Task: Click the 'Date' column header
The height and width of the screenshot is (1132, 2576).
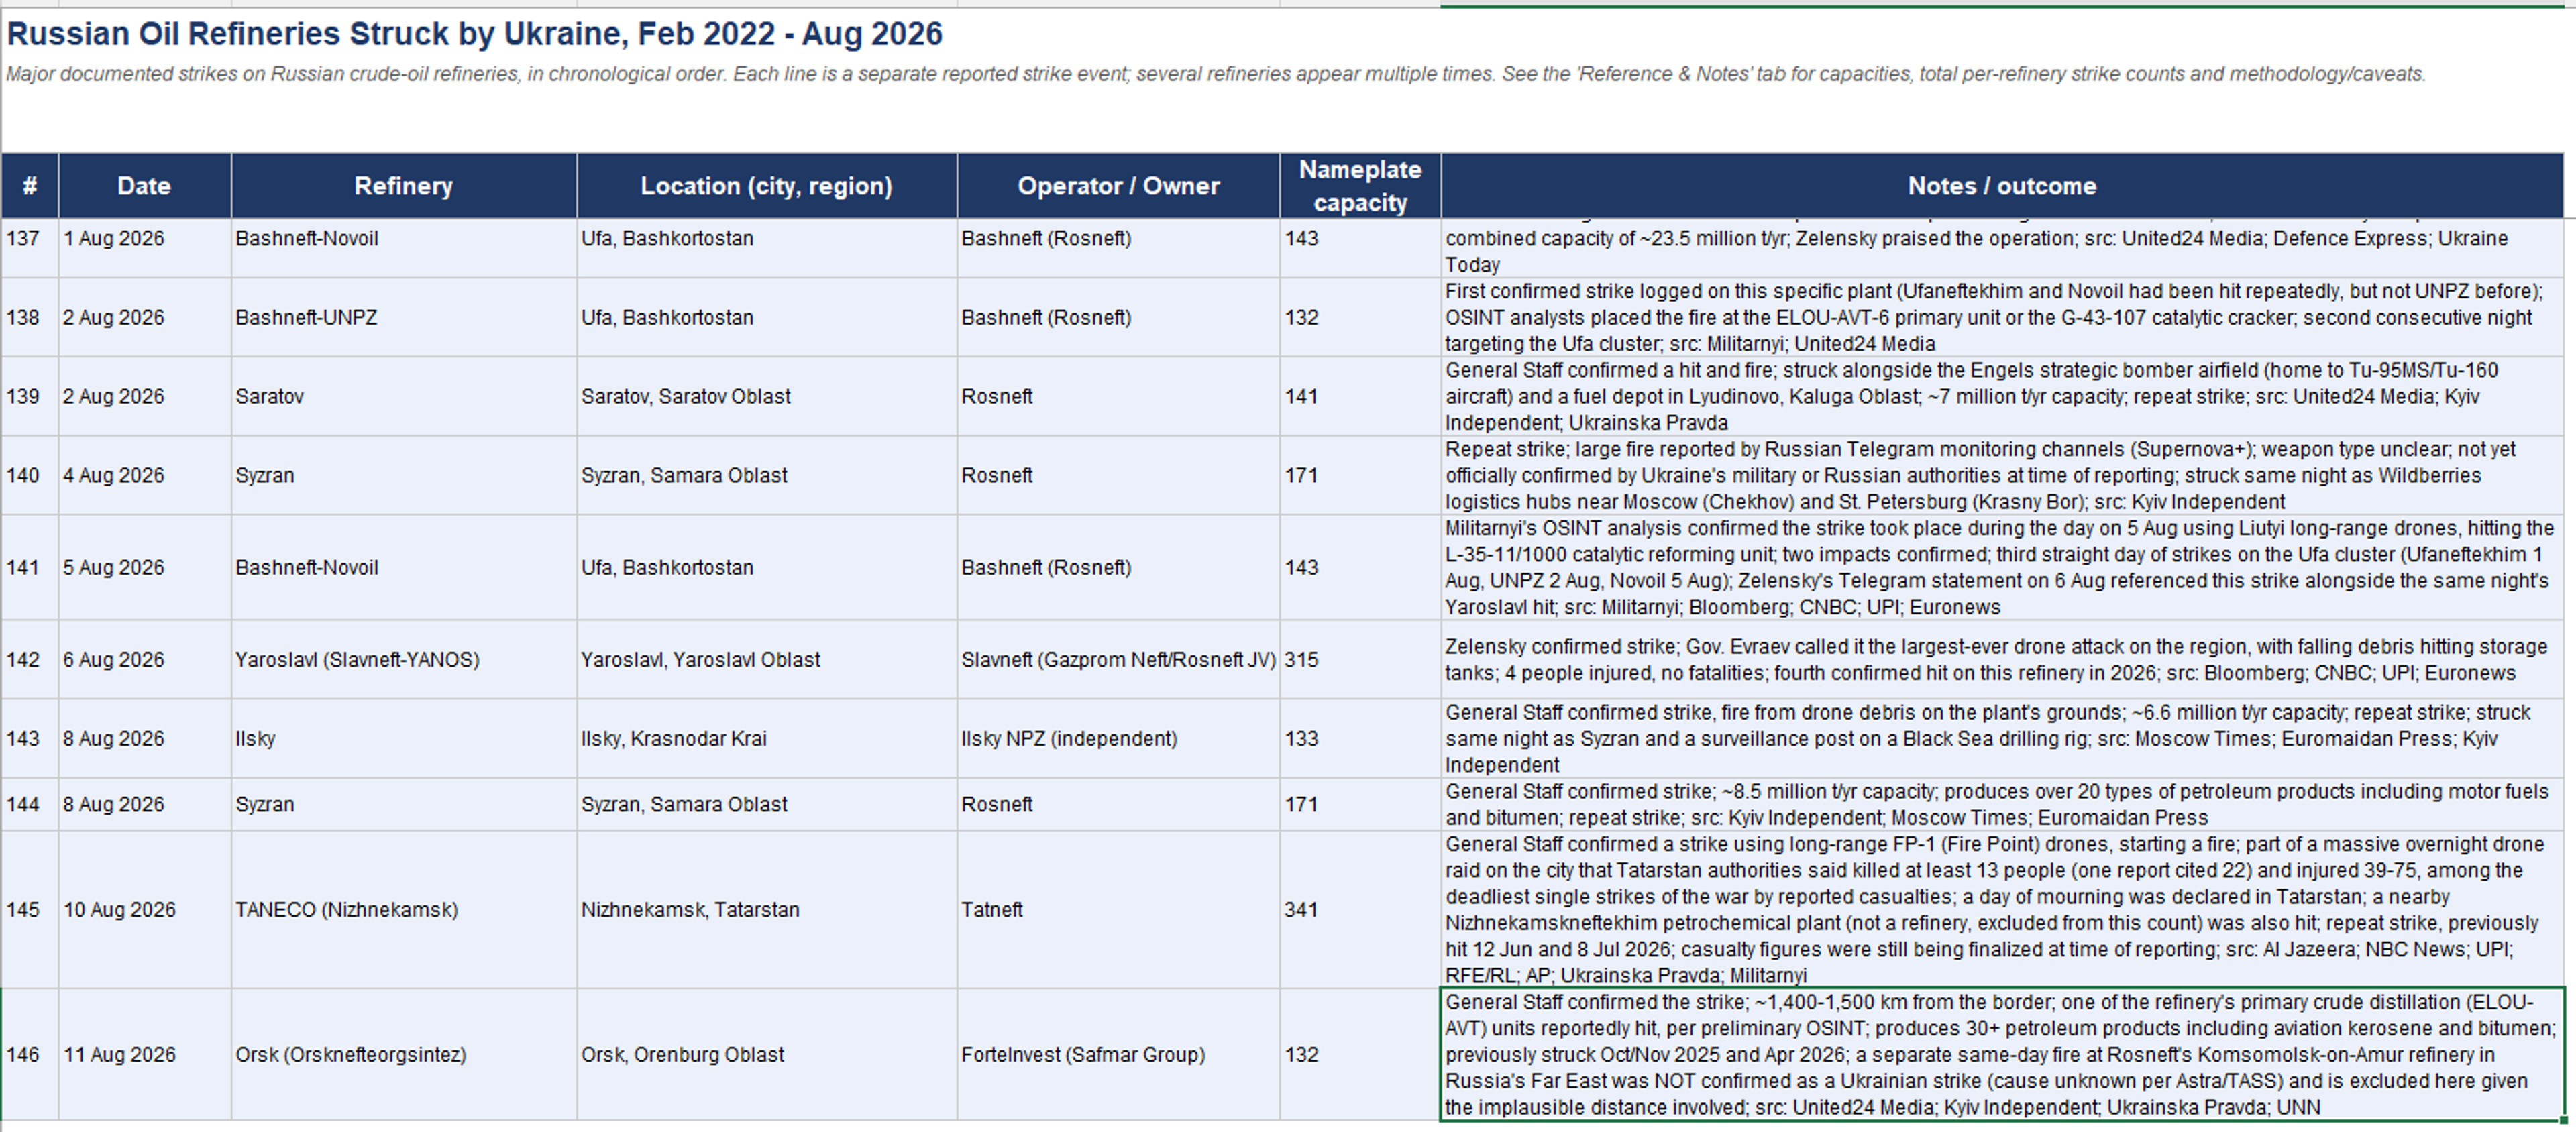Action: (x=144, y=186)
